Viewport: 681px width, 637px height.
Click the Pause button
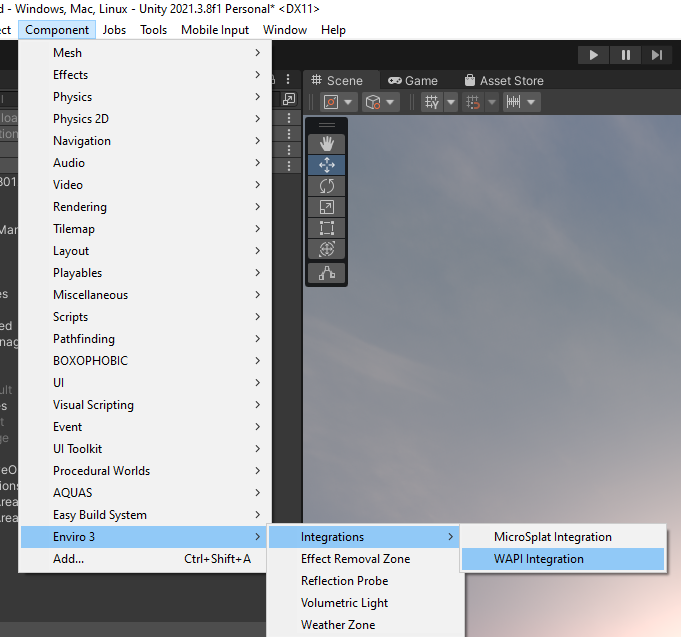[x=625, y=55]
